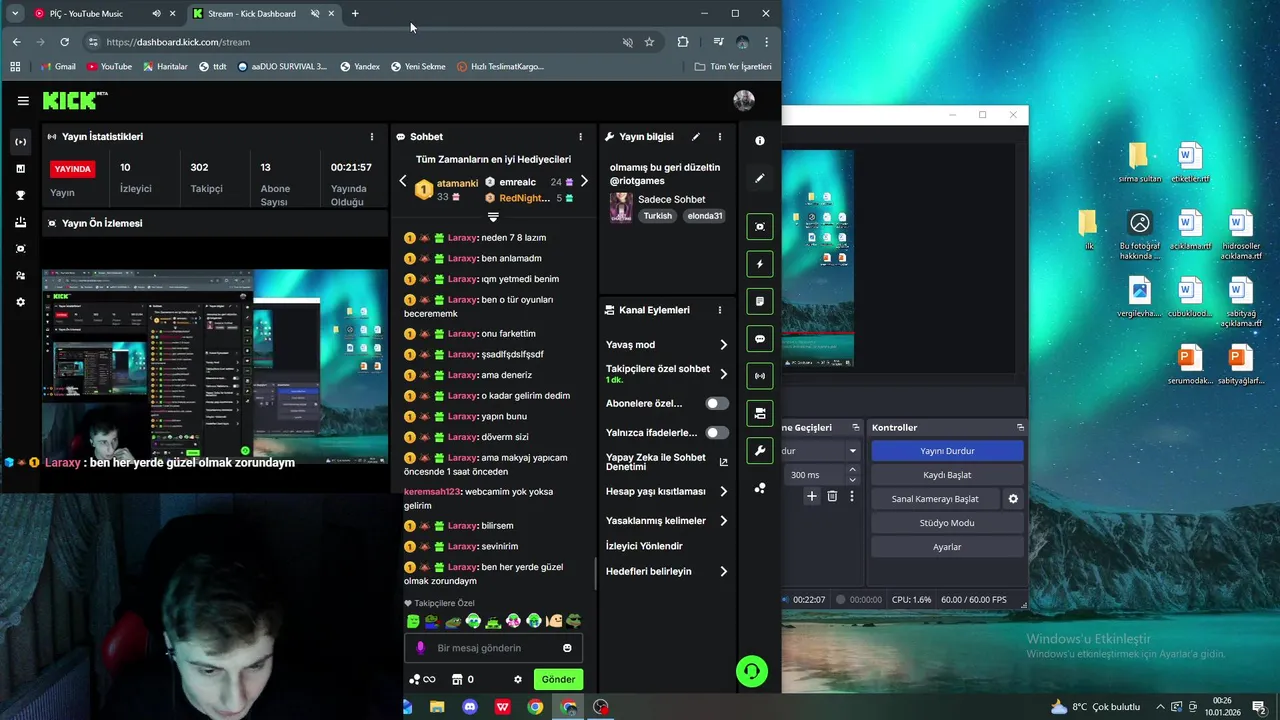Viewport: 1280px width, 720px height.
Task: Open Tüm Yer İşaretleri folder
Action: (733, 67)
